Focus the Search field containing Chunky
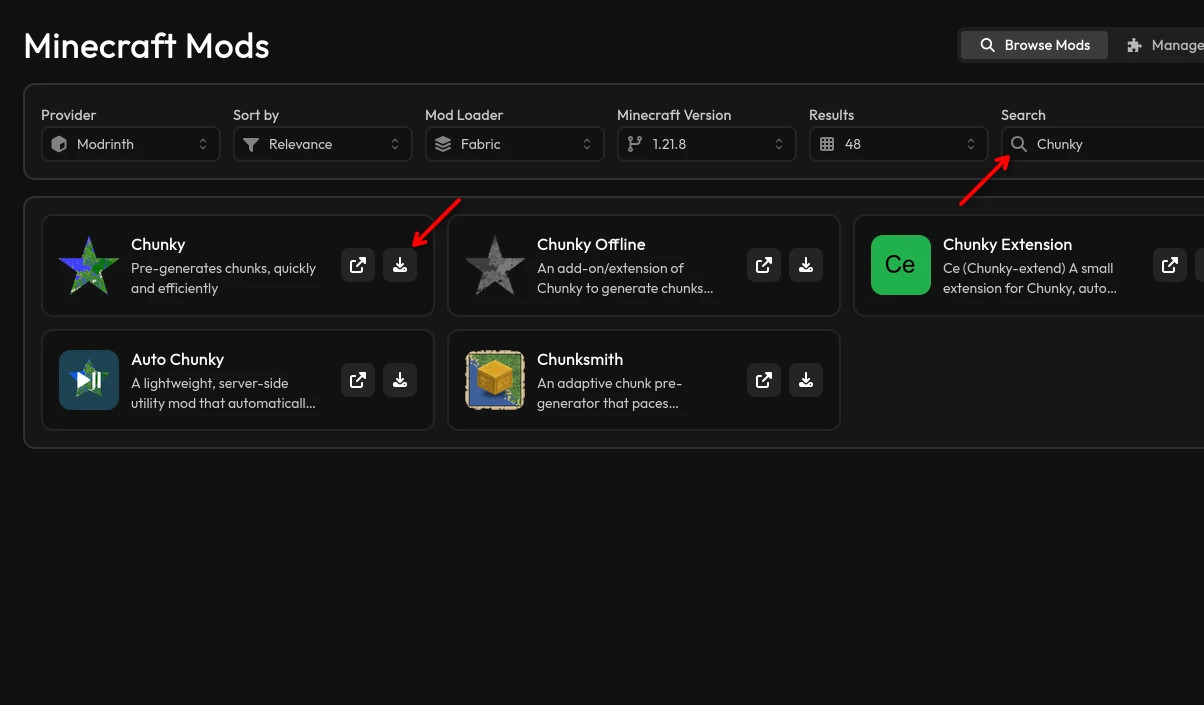 [x=1103, y=144]
